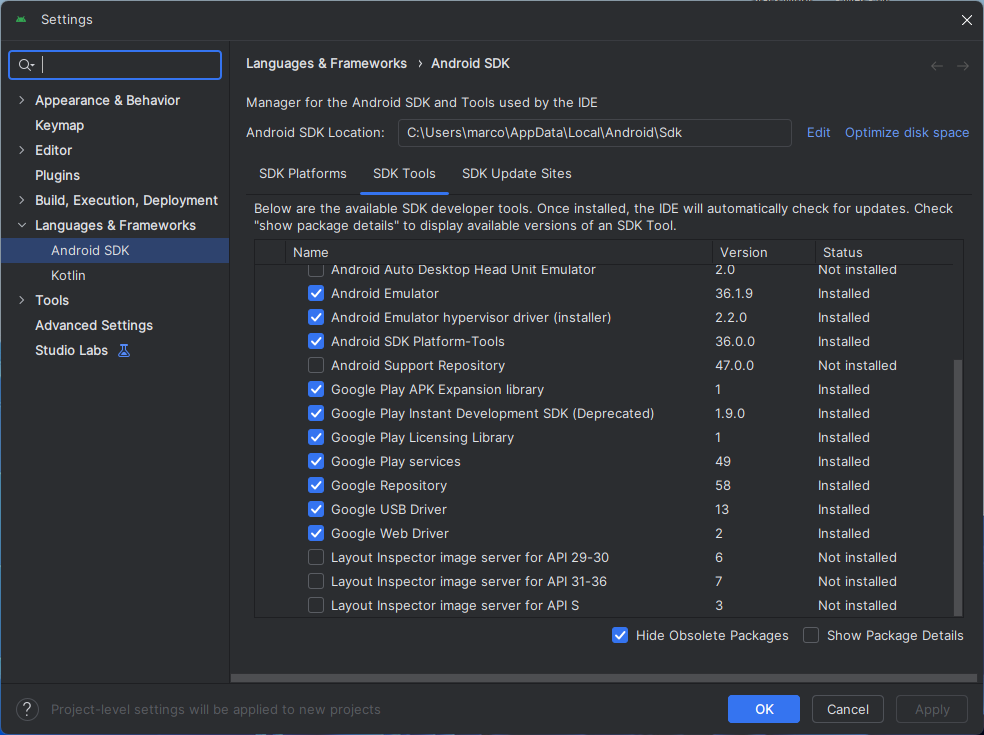984x735 pixels.
Task: Select Kotlin in the settings tree
Action: point(68,275)
